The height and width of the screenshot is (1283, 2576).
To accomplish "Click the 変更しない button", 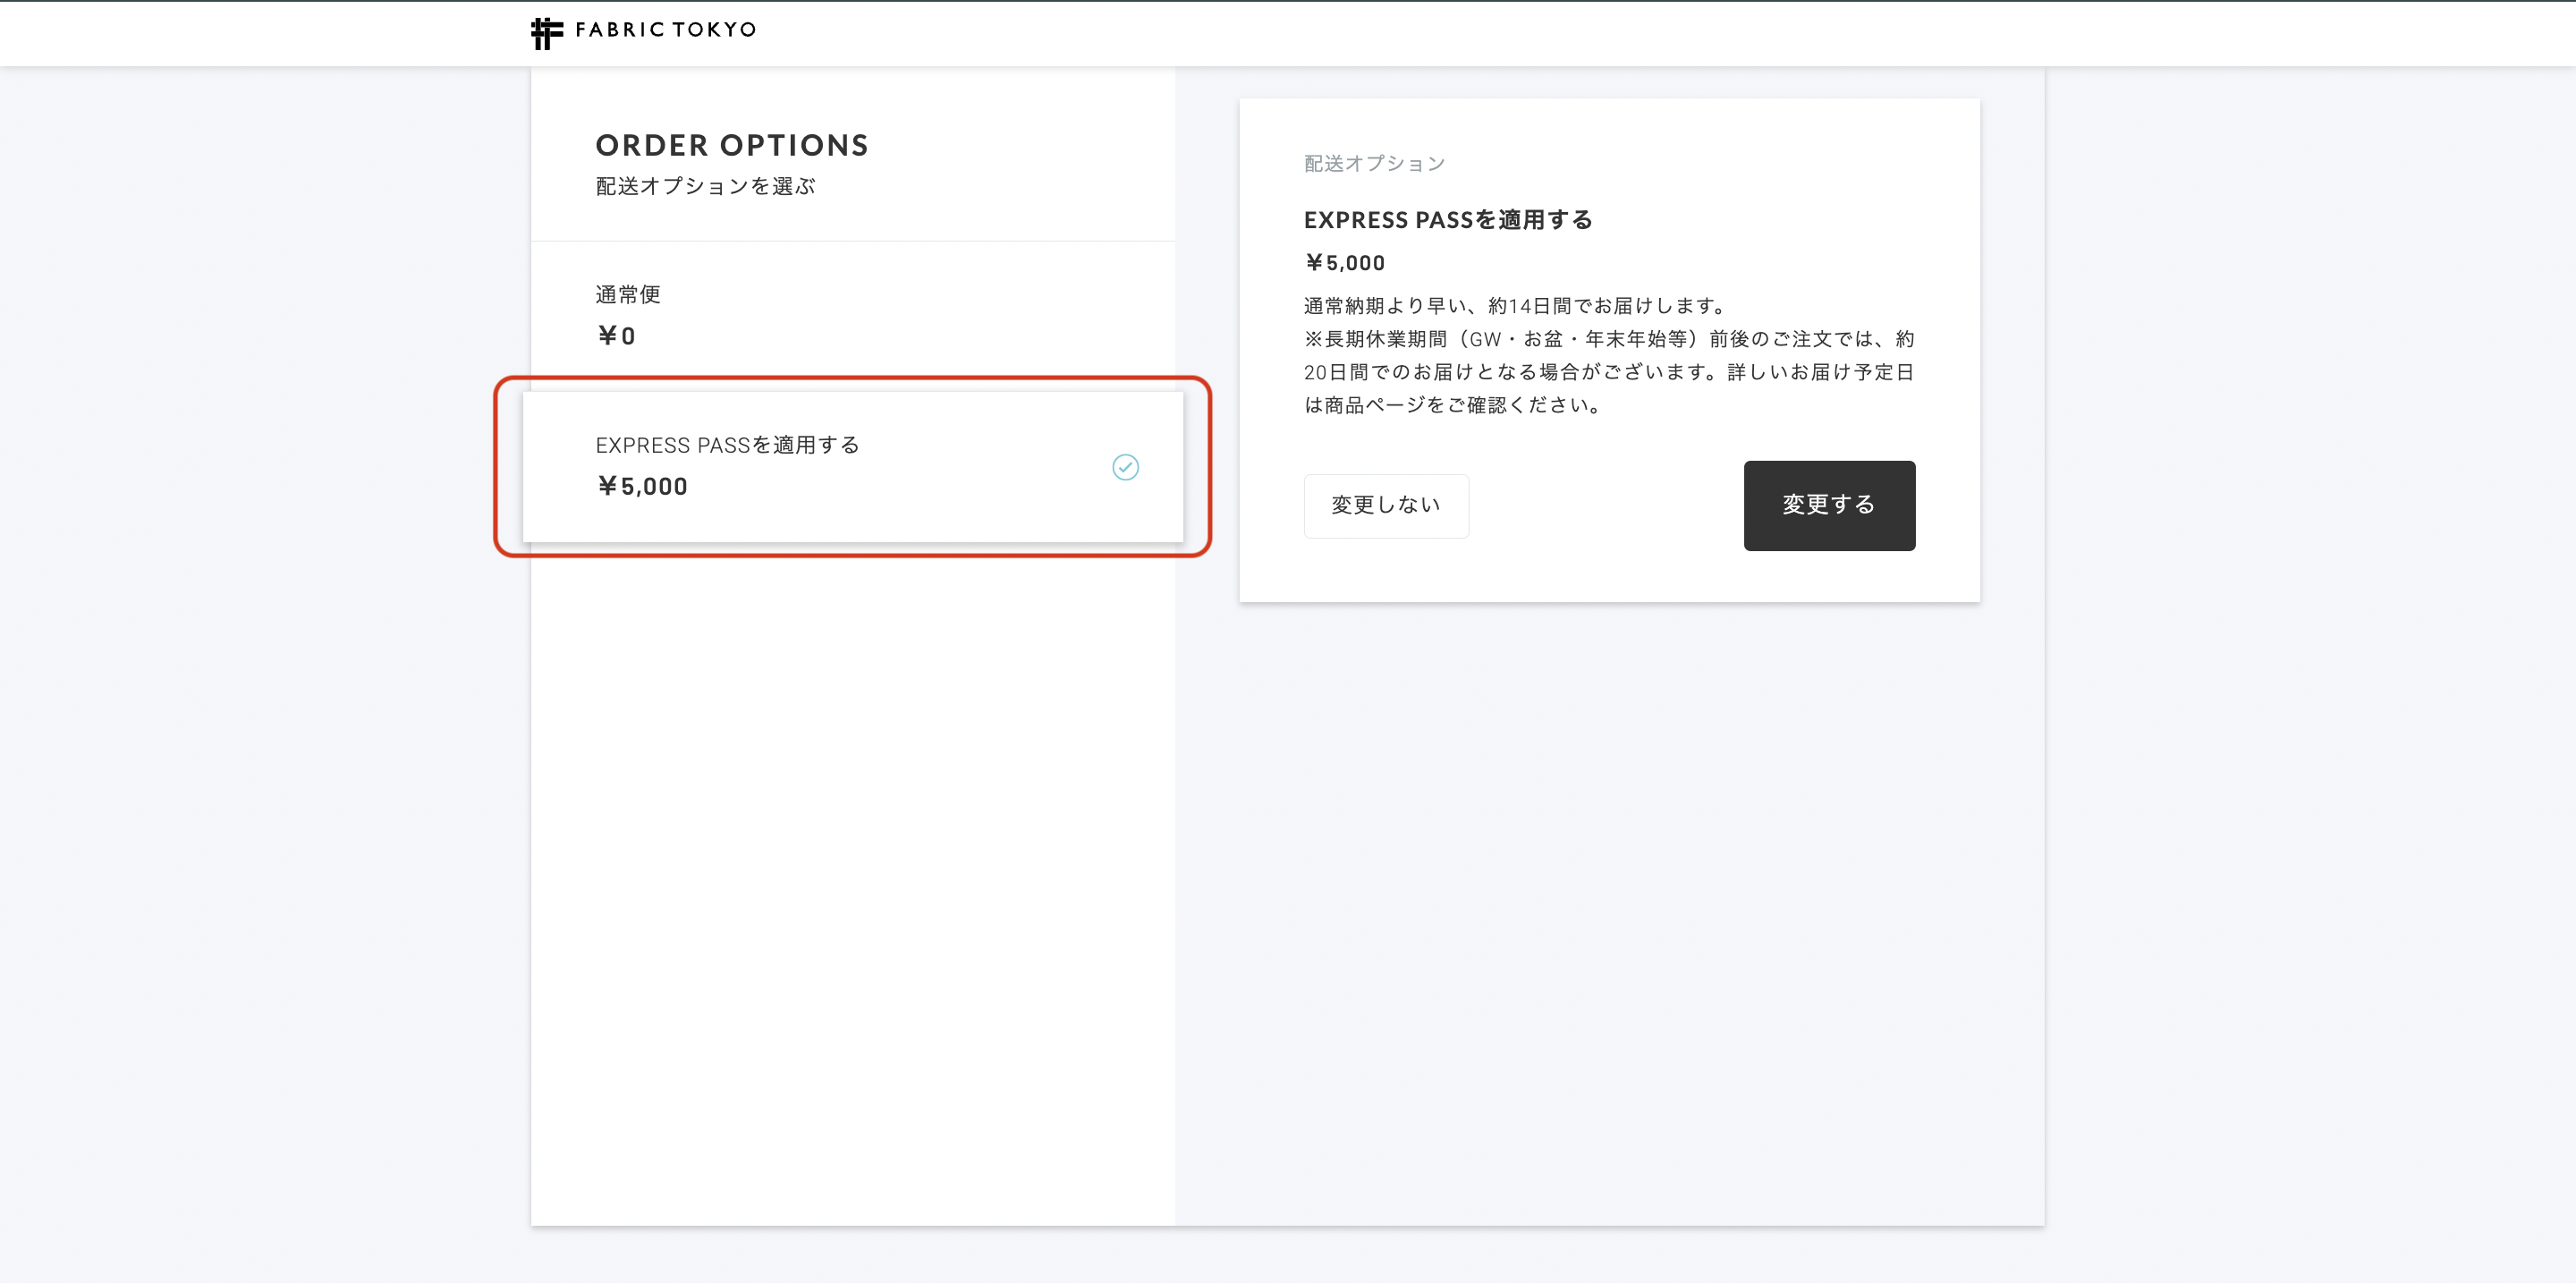I will [x=1386, y=506].
